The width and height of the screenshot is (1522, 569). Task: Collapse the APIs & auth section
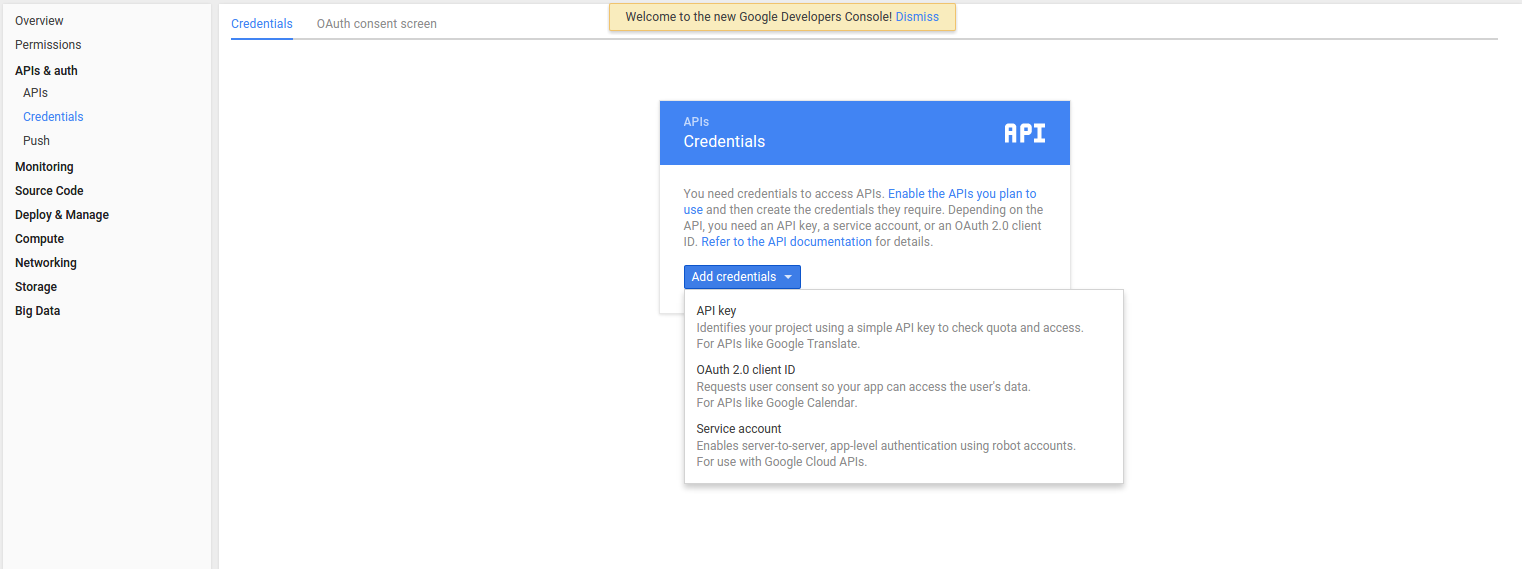[46, 71]
